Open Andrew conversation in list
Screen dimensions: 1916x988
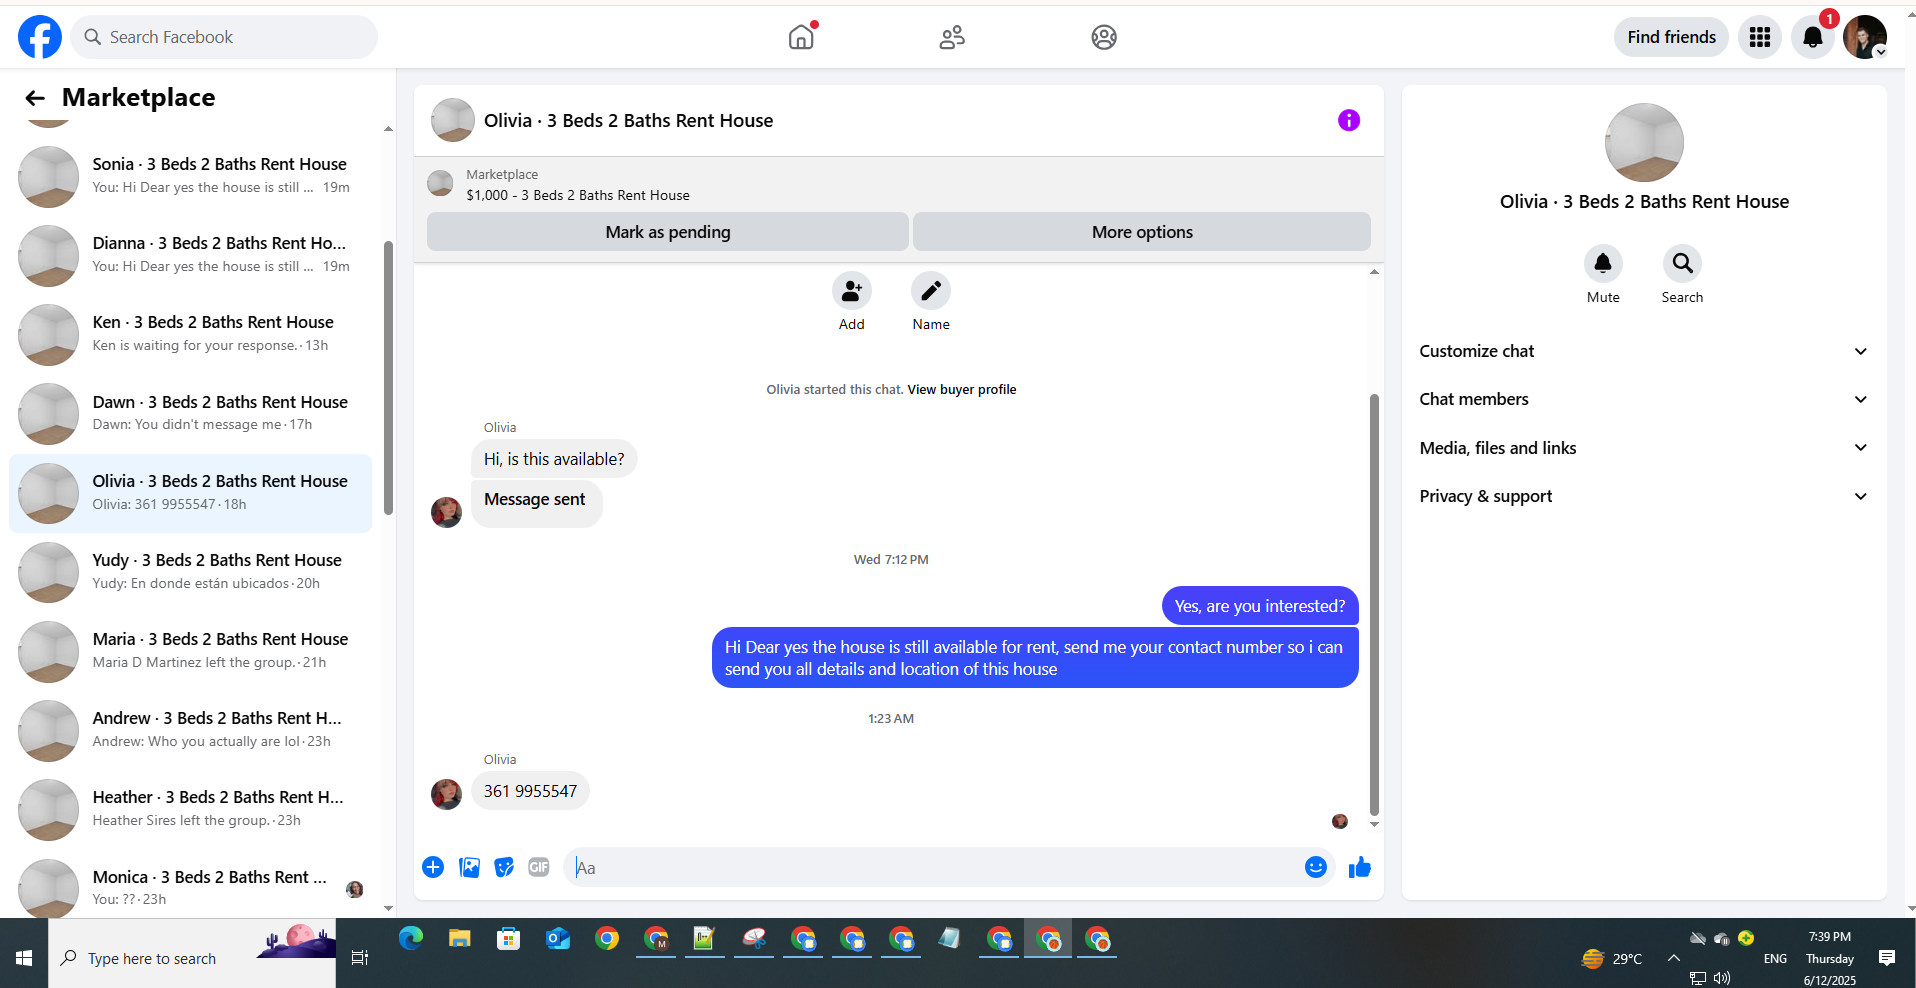point(190,730)
